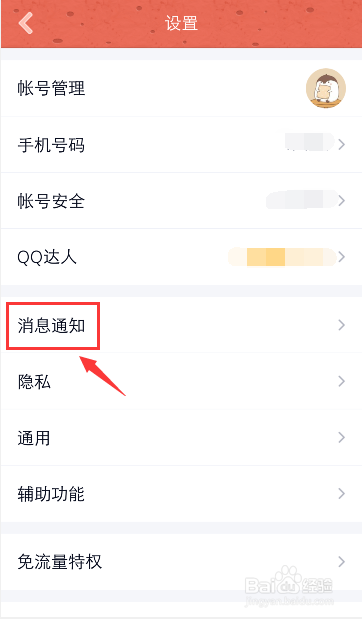Open the profile avatar picture

click(x=326, y=88)
